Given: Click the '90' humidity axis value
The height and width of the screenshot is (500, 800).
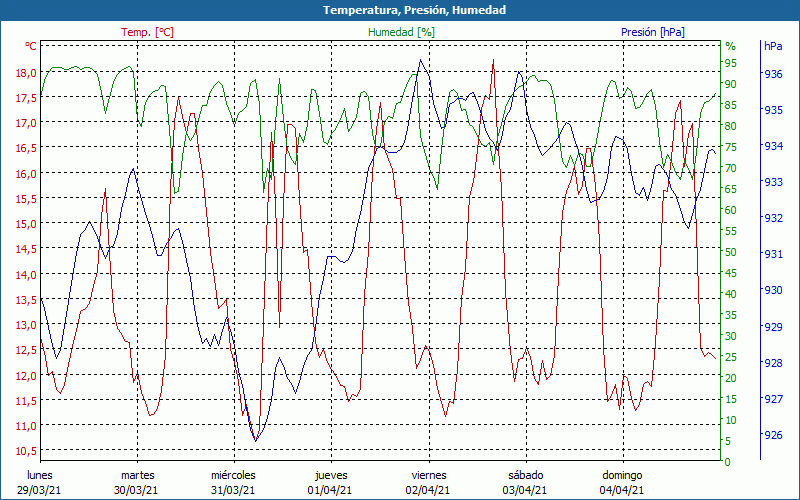Looking at the screenshot, I should point(731,84).
